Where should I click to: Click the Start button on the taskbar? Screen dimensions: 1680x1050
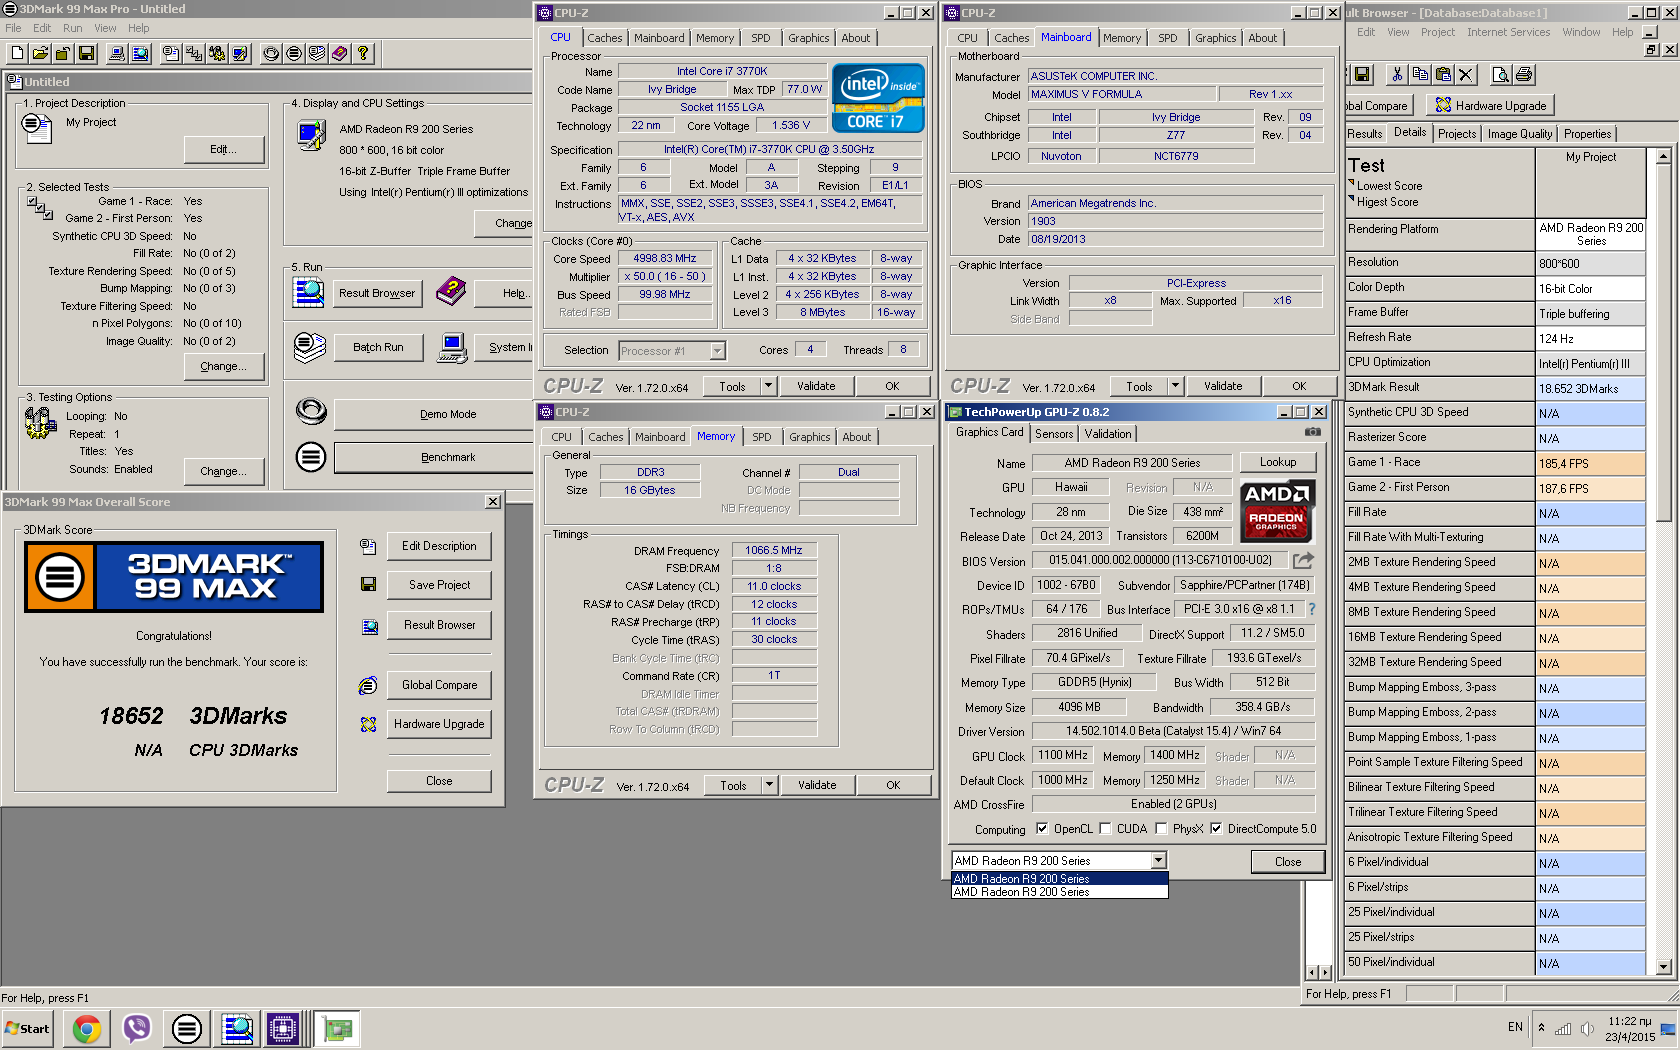pyautogui.click(x=27, y=1028)
